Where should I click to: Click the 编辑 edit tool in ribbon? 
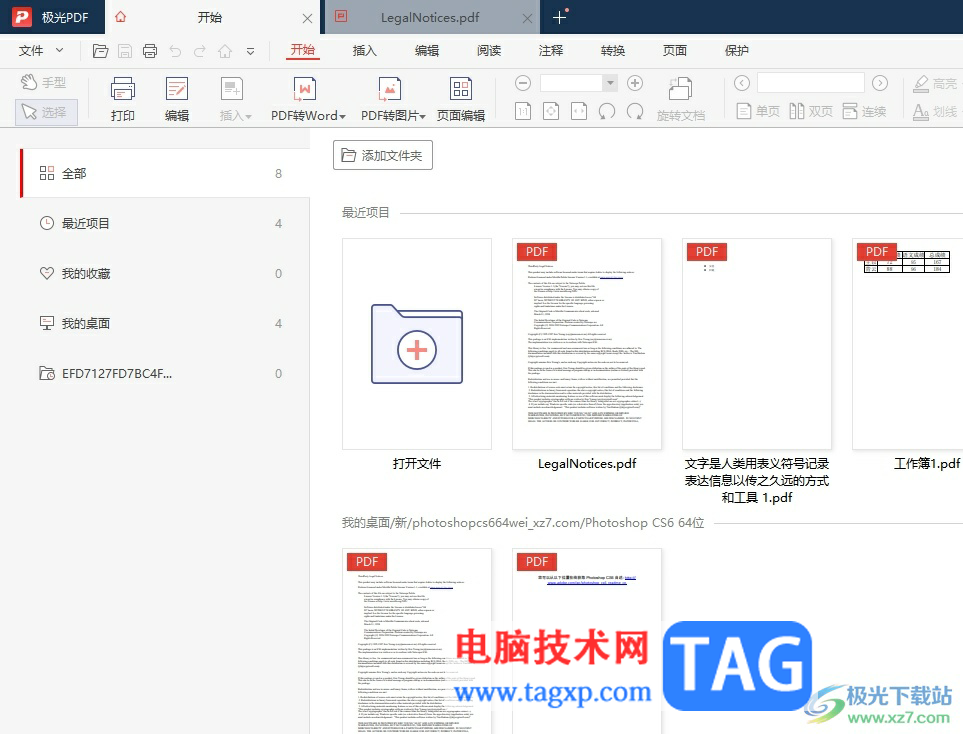[x=177, y=99]
